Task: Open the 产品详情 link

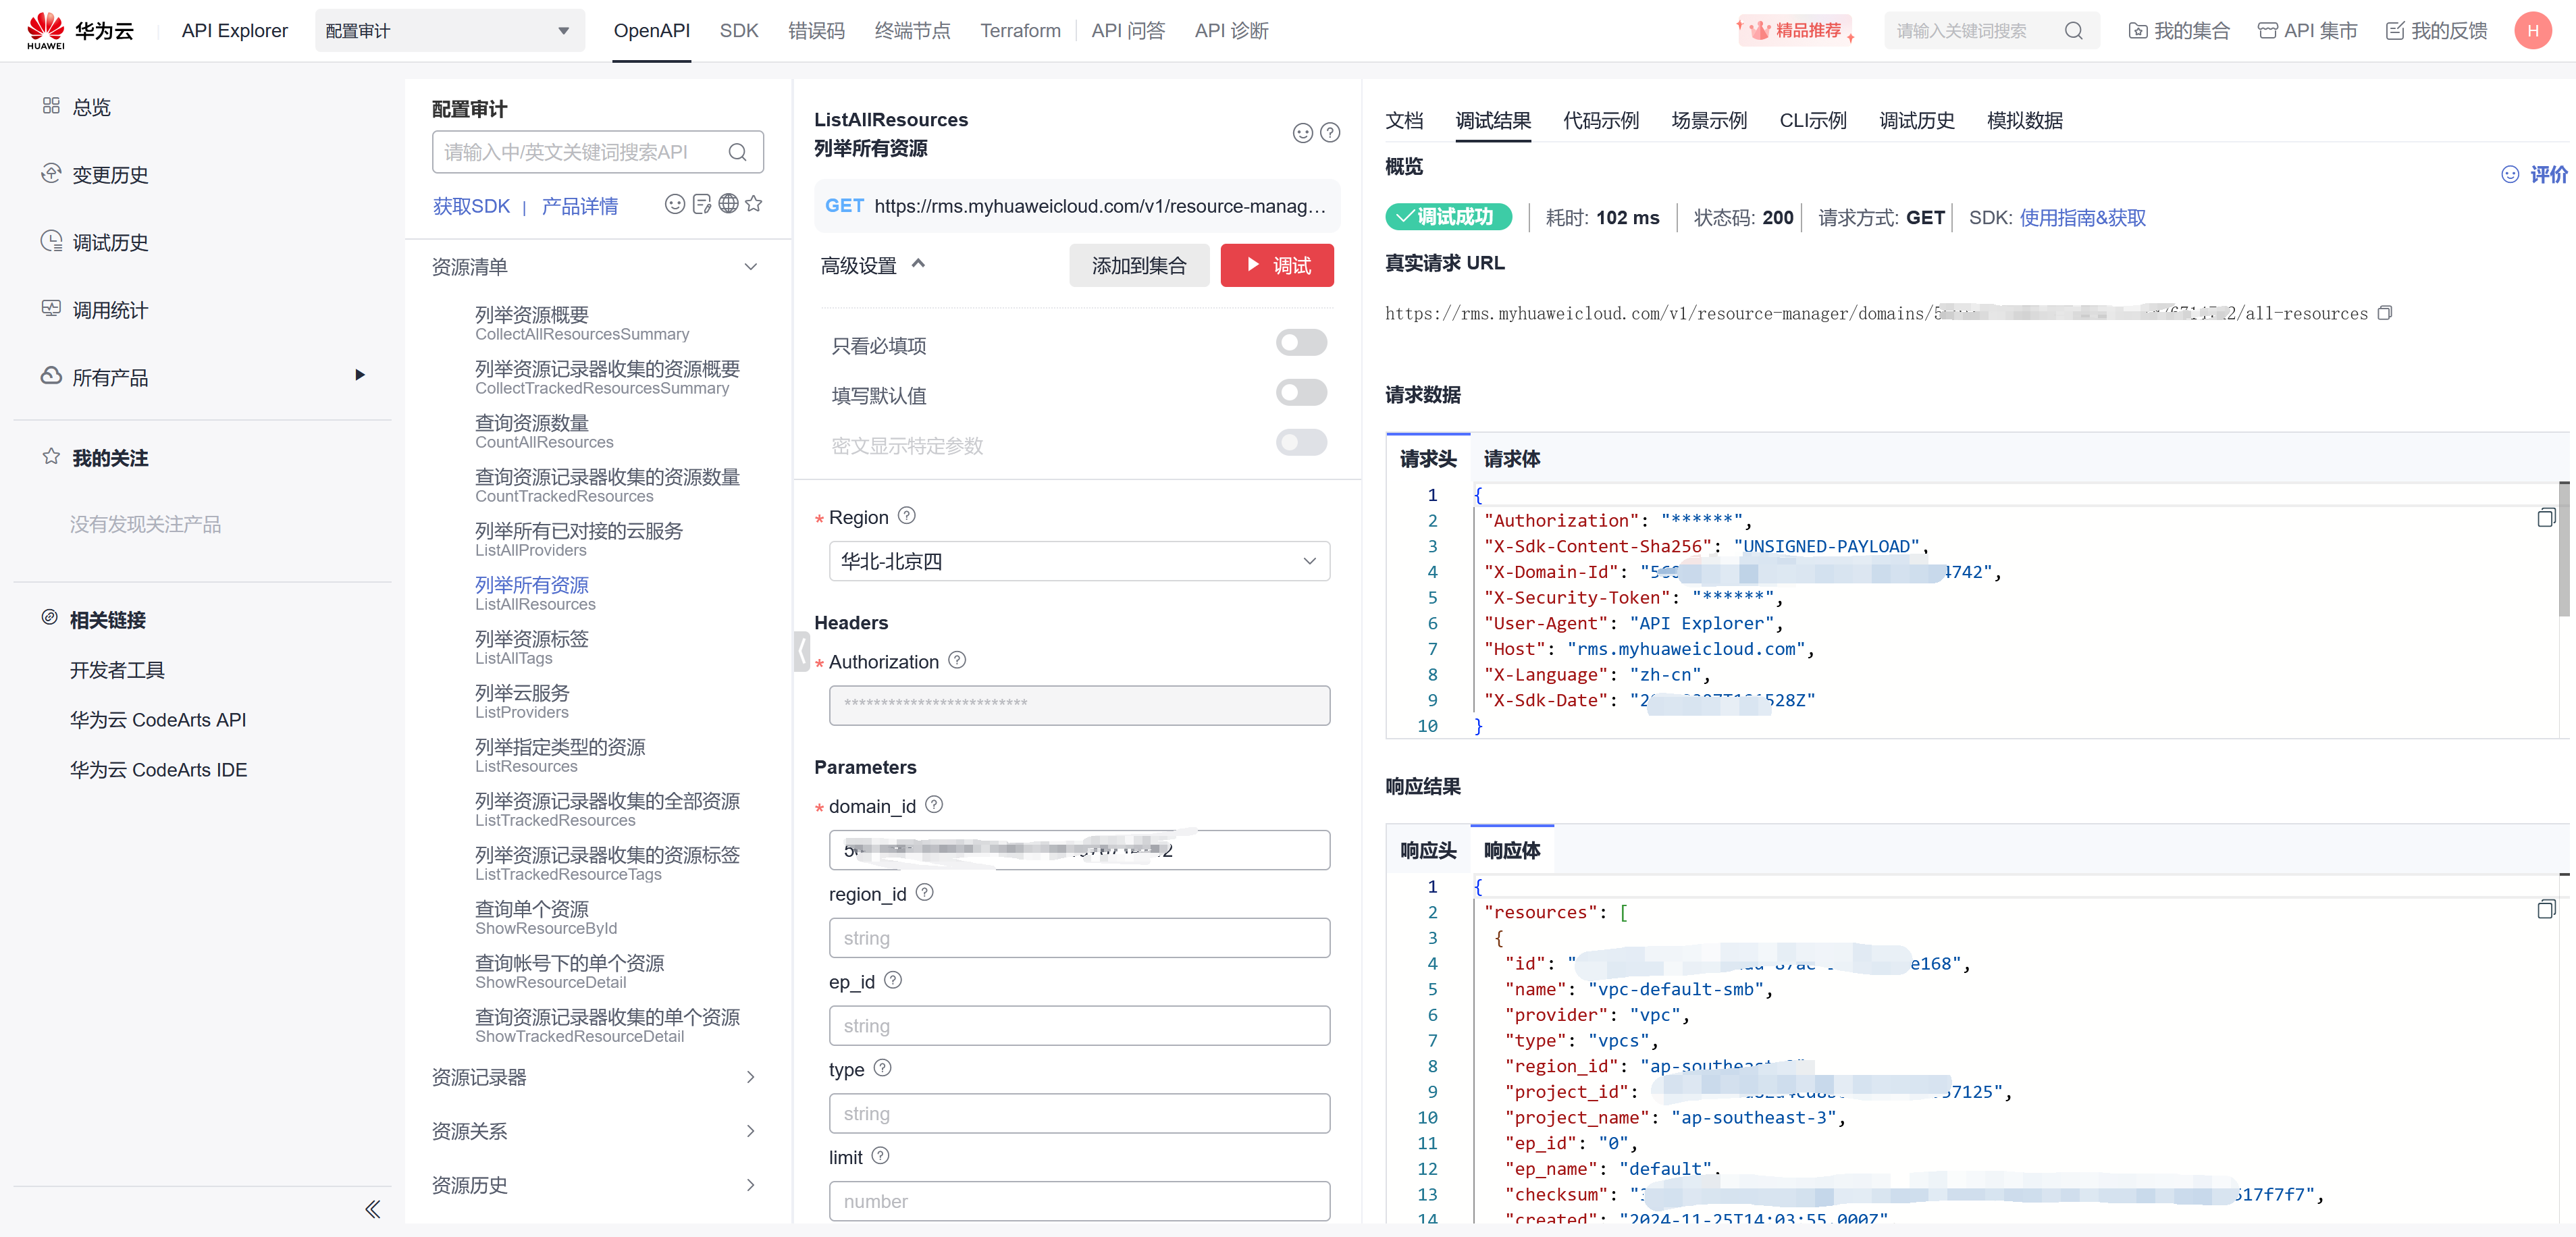Action: click(579, 206)
